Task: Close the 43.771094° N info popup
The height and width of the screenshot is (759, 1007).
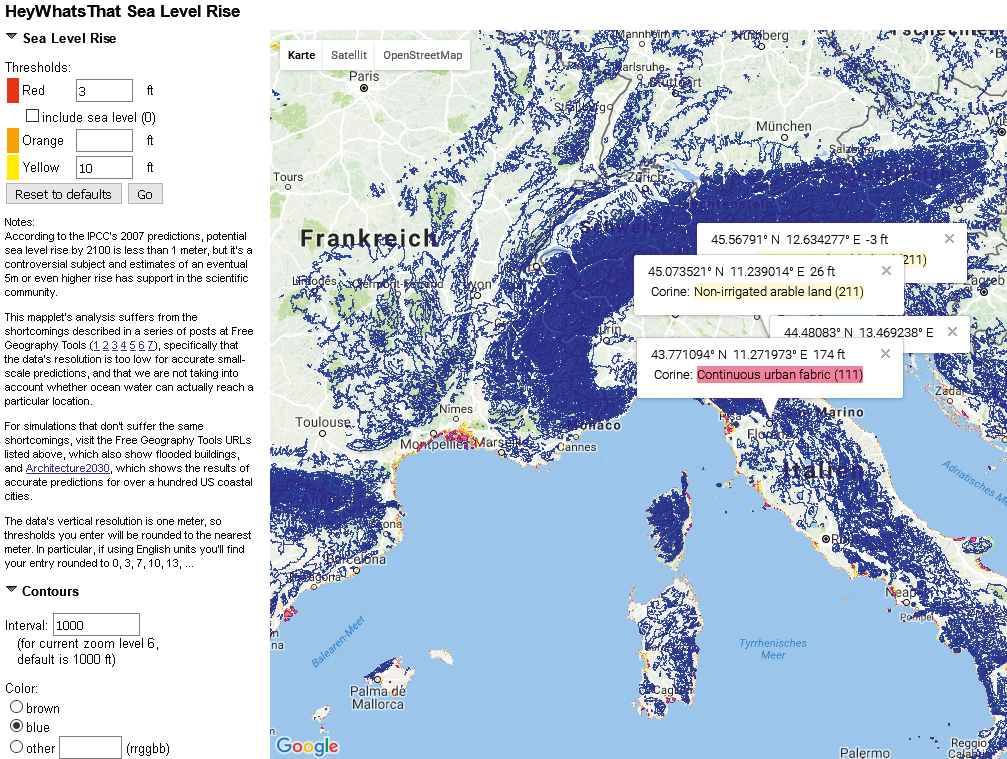Action: pos(885,354)
